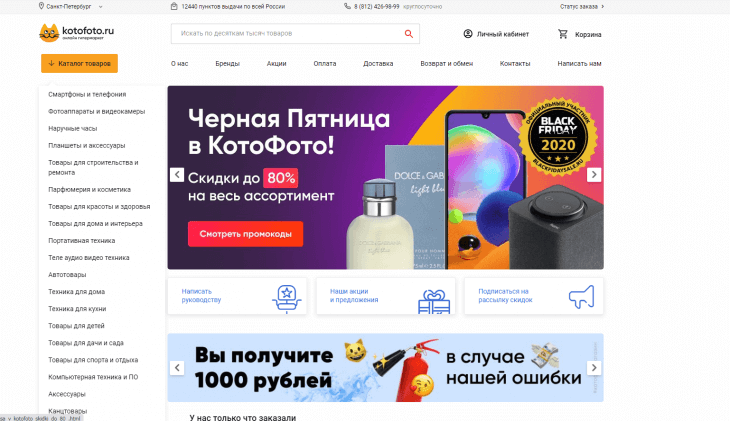Click the megaphone subscribe icon
Image resolution: width=730 pixels, height=421 pixels.
point(581,297)
